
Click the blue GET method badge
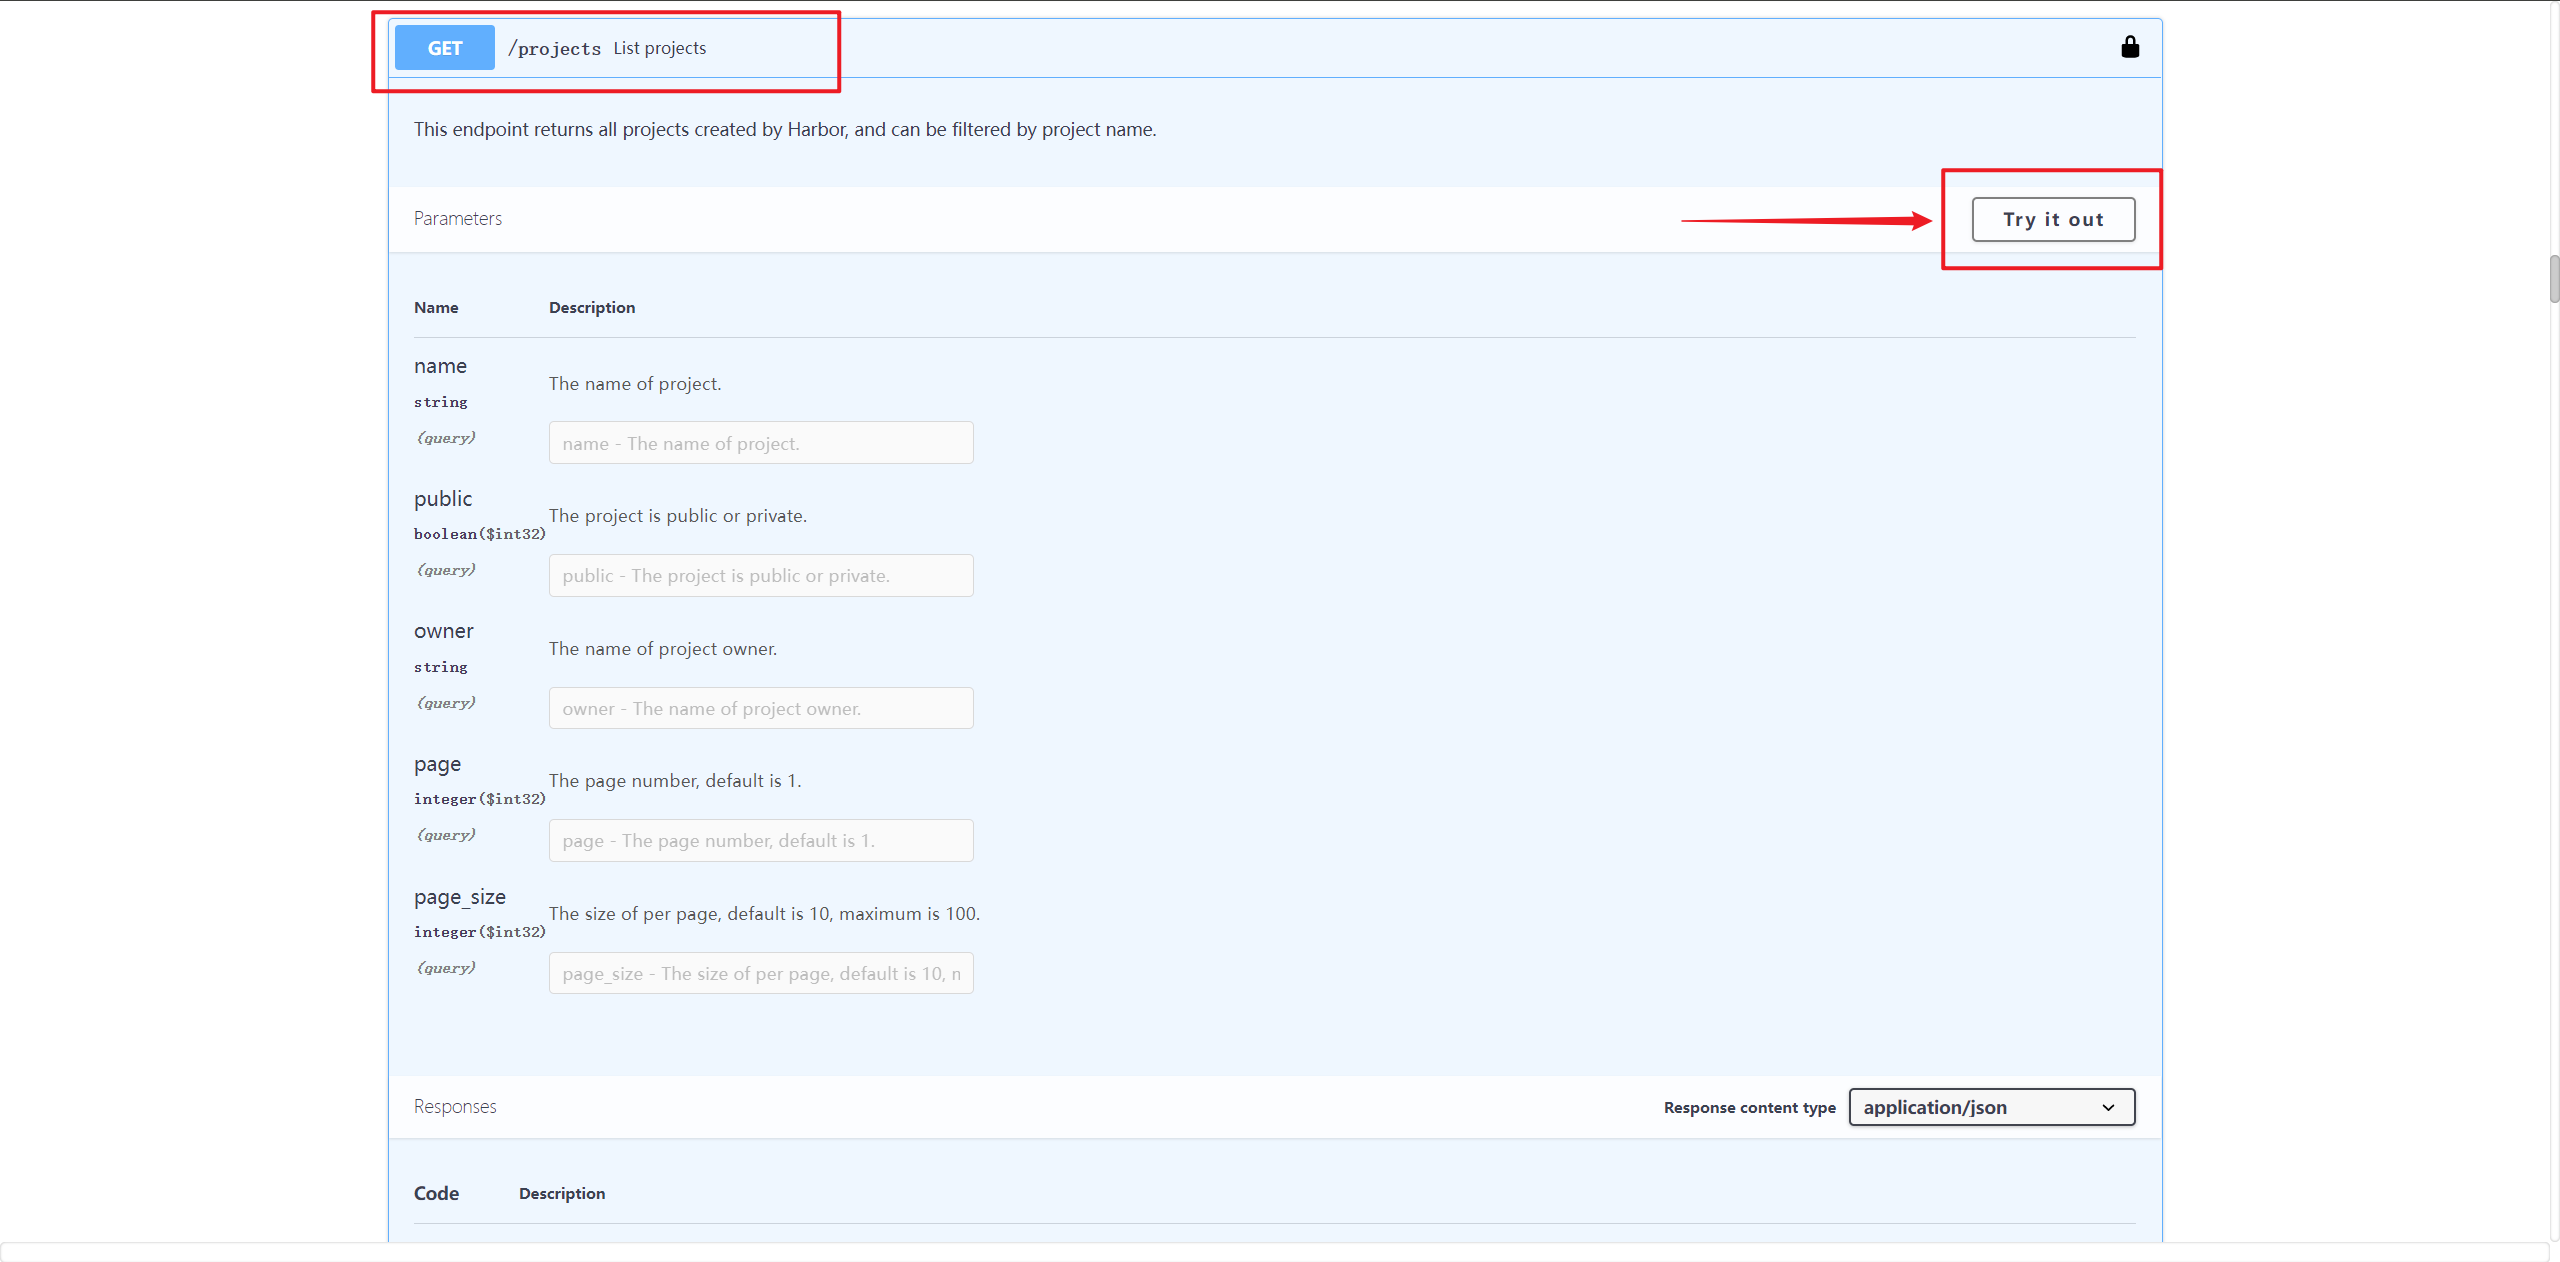[444, 48]
